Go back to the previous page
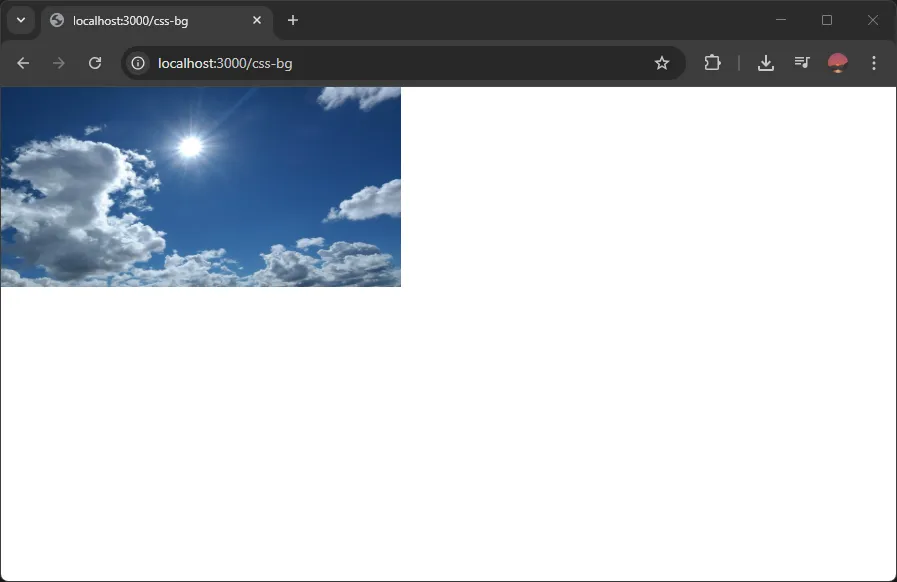This screenshot has width=897, height=582. (x=23, y=63)
